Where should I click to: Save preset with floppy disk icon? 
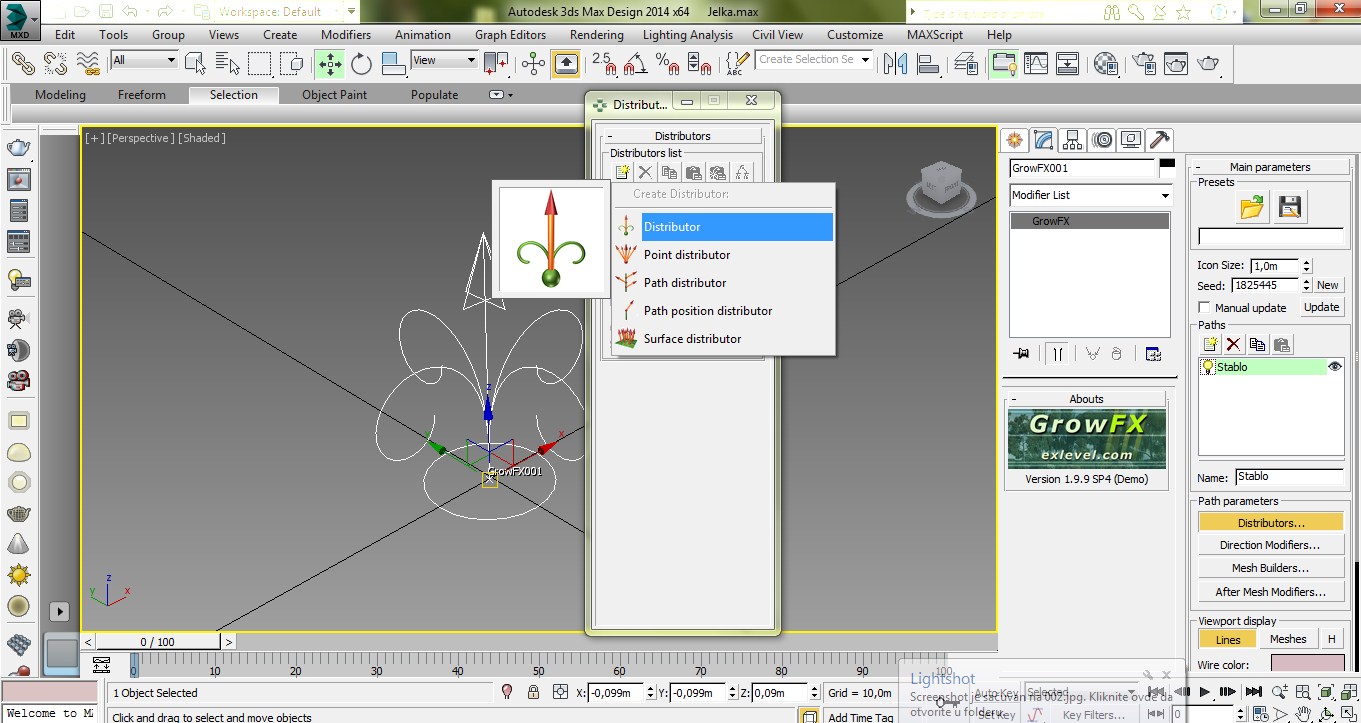pyautogui.click(x=1290, y=207)
